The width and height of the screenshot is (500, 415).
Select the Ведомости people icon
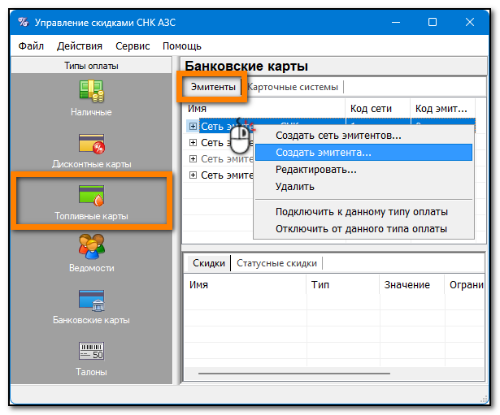point(92,247)
